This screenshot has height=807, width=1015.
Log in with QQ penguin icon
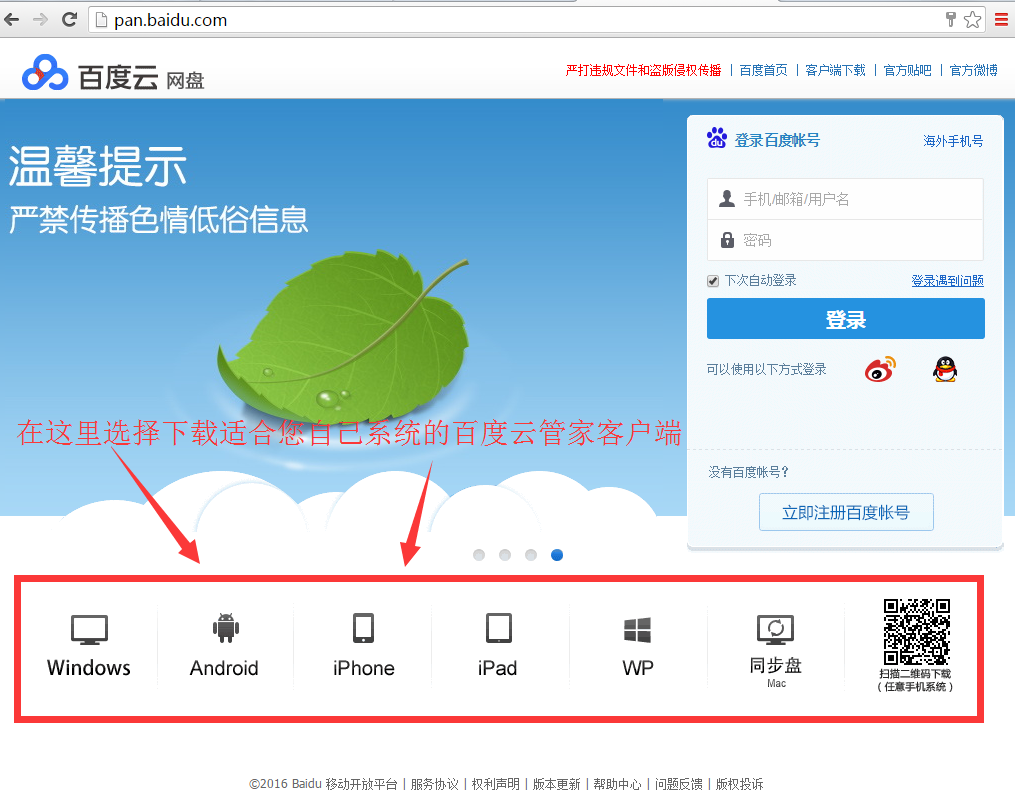tap(945, 369)
